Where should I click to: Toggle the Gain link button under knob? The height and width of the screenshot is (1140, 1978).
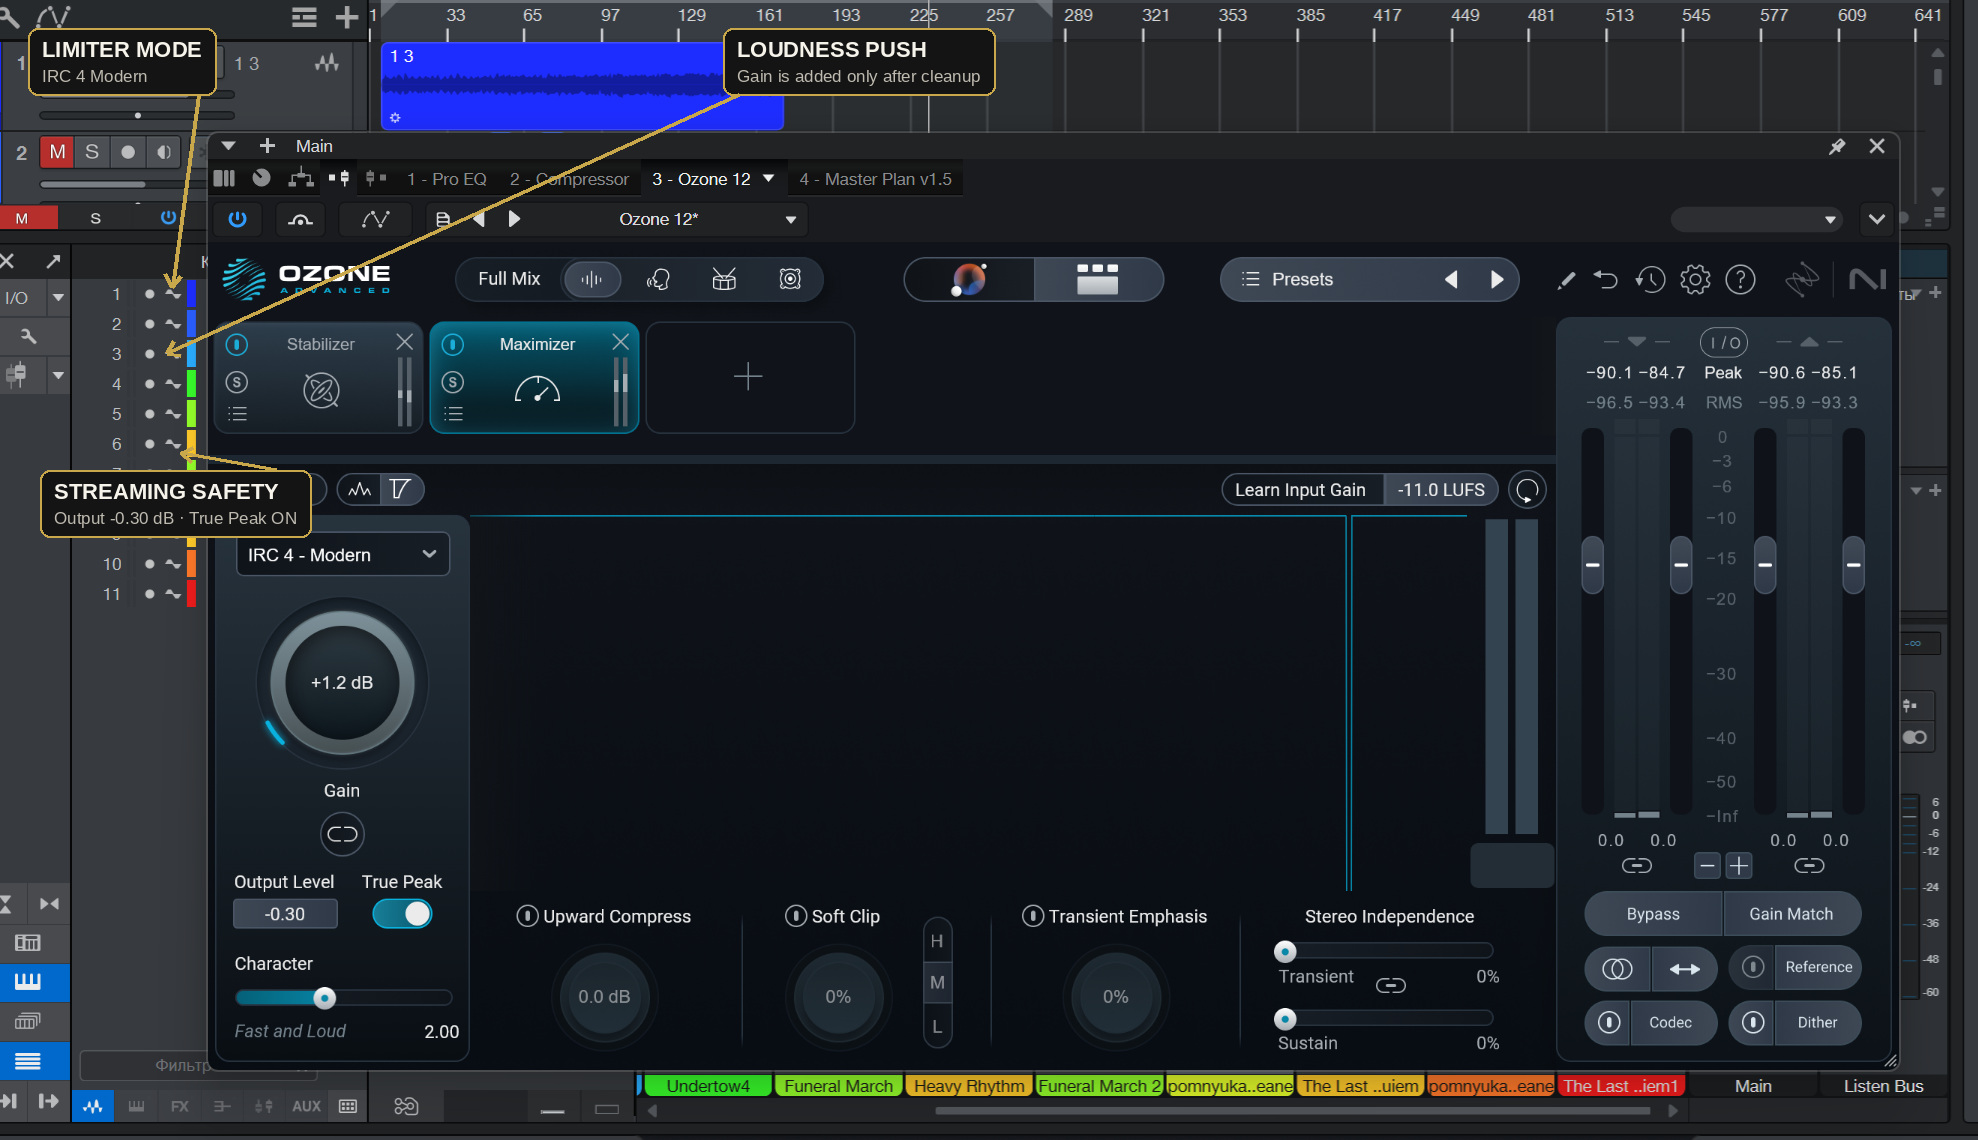[342, 834]
